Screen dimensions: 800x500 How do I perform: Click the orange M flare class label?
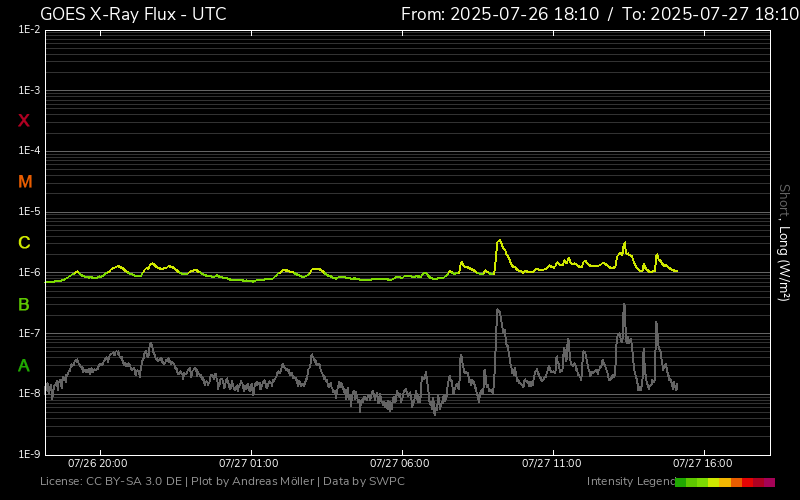click(x=25, y=182)
